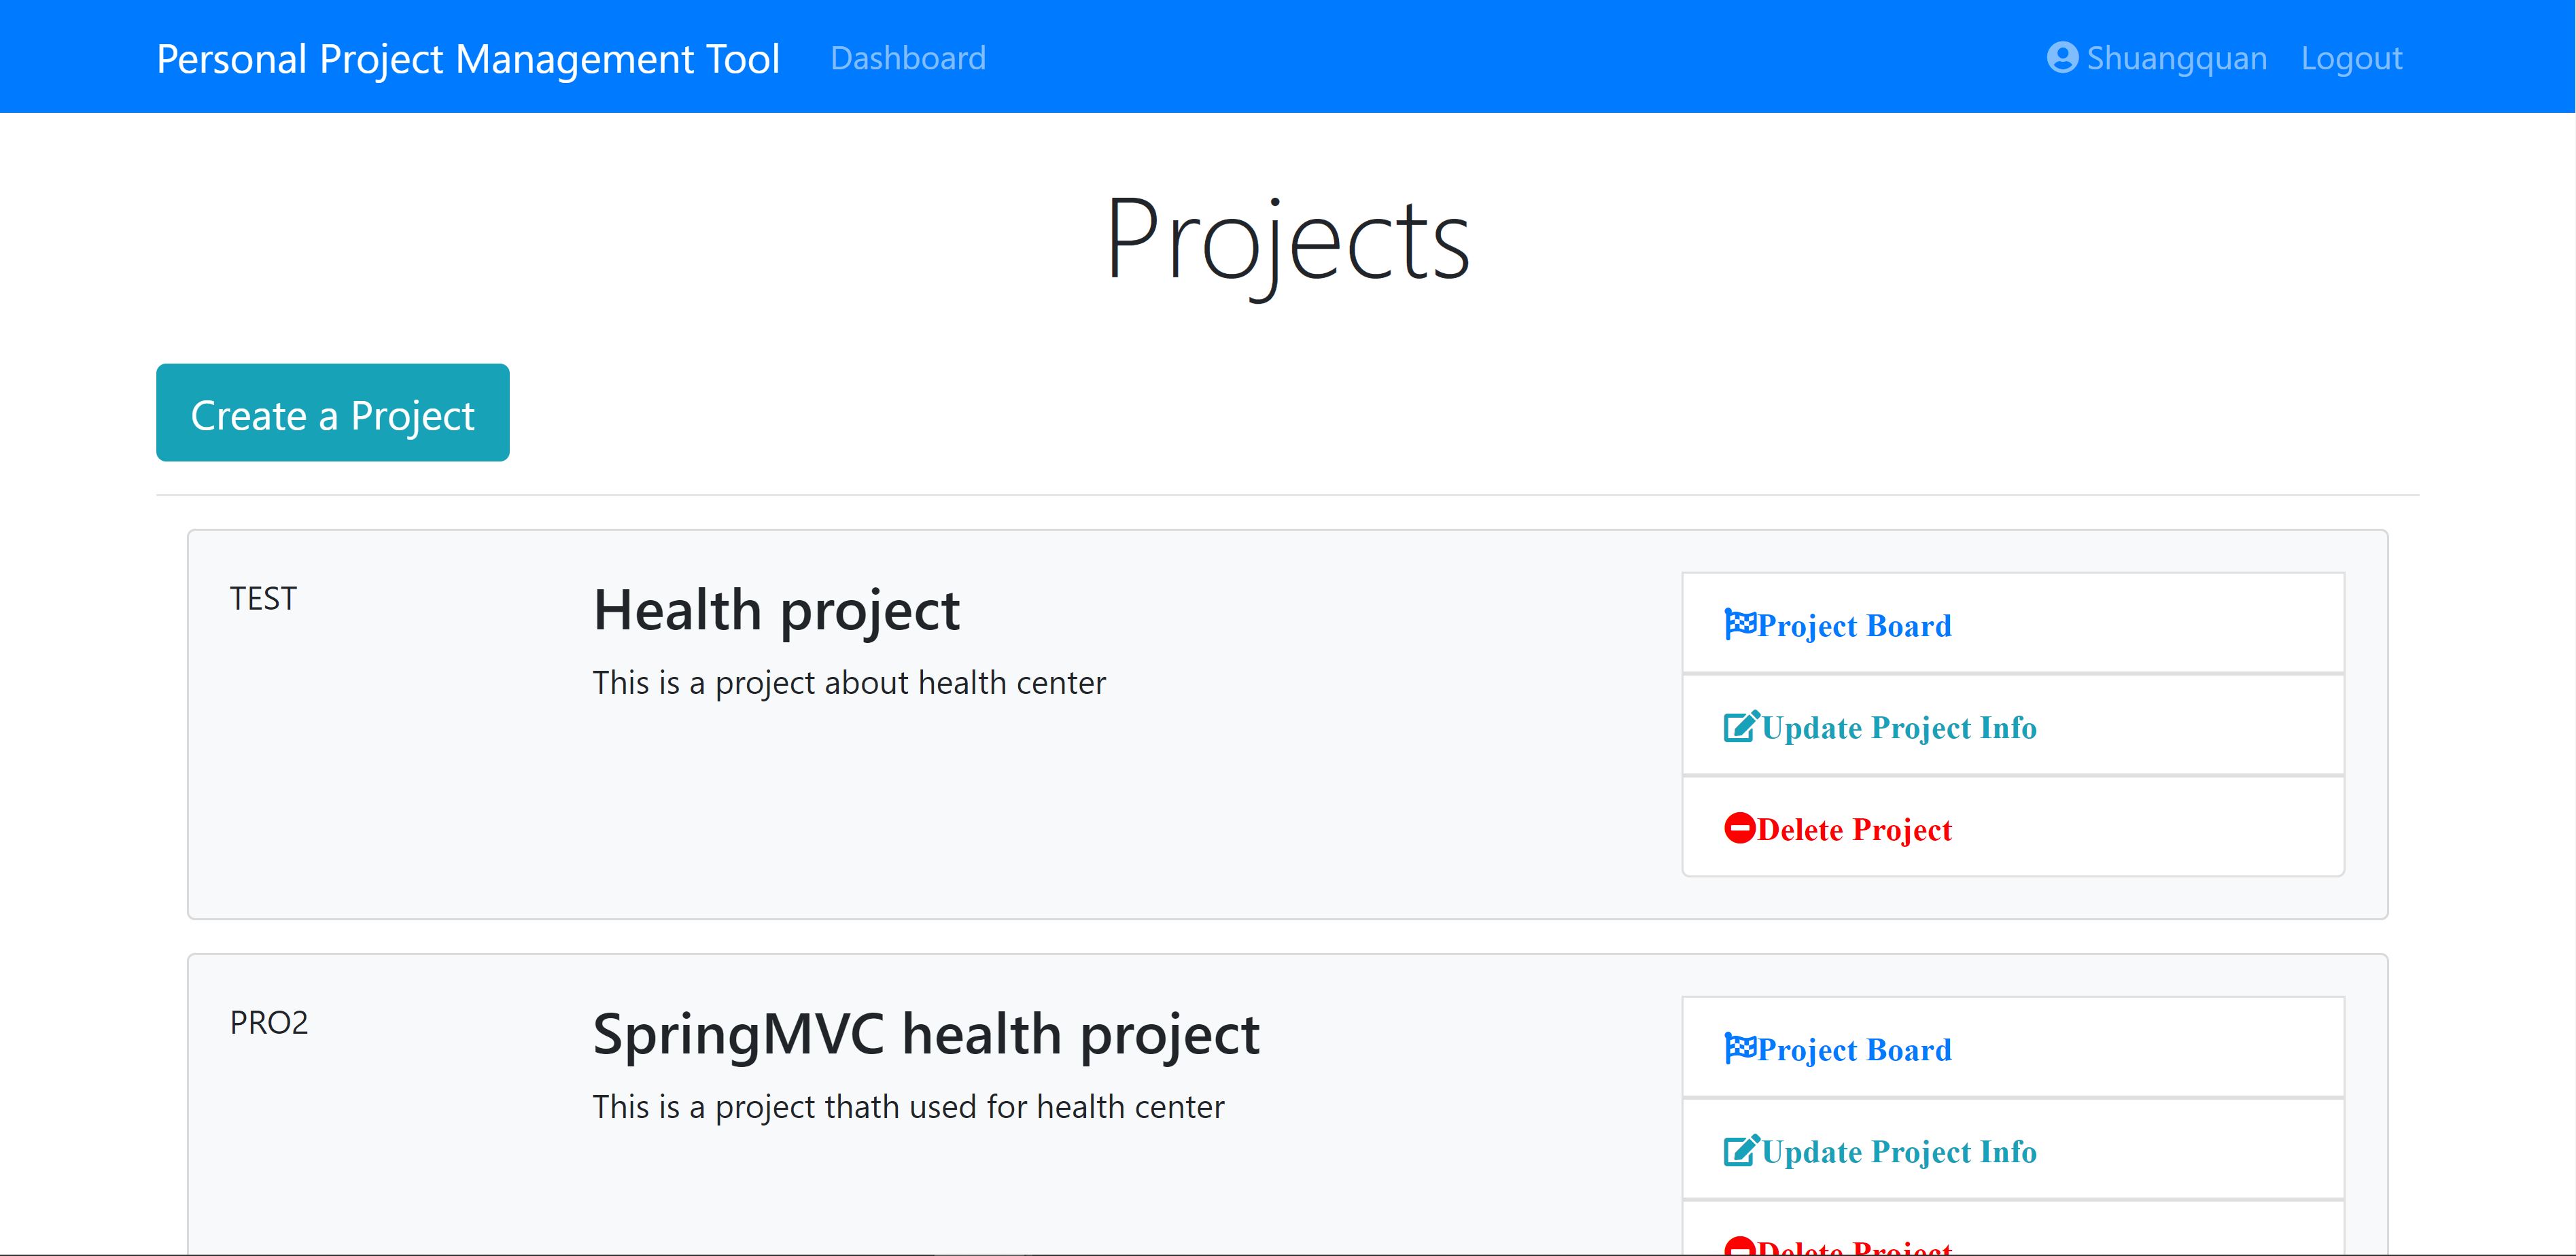Click the red minus icon for Health project delete
Image resolution: width=2576 pixels, height=1256 pixels.
(1740, 828)
